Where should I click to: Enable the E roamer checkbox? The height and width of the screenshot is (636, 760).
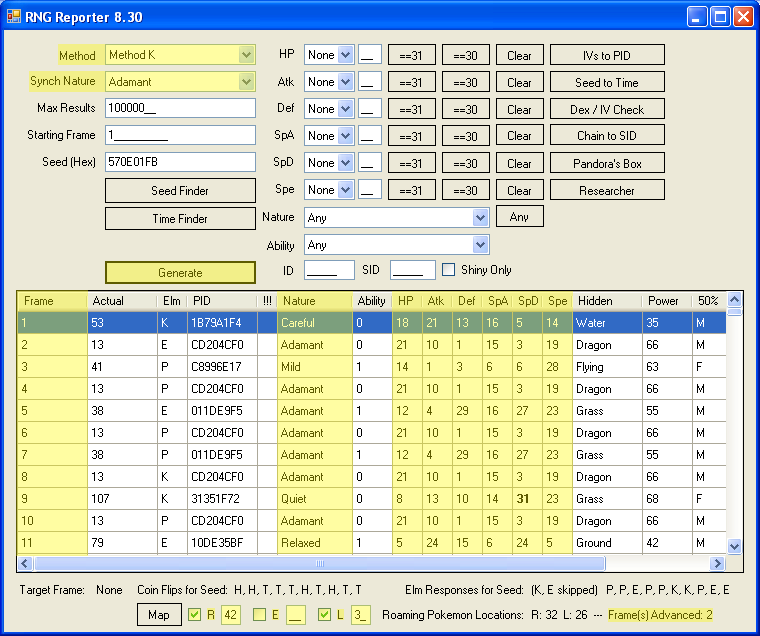(260, 615)
